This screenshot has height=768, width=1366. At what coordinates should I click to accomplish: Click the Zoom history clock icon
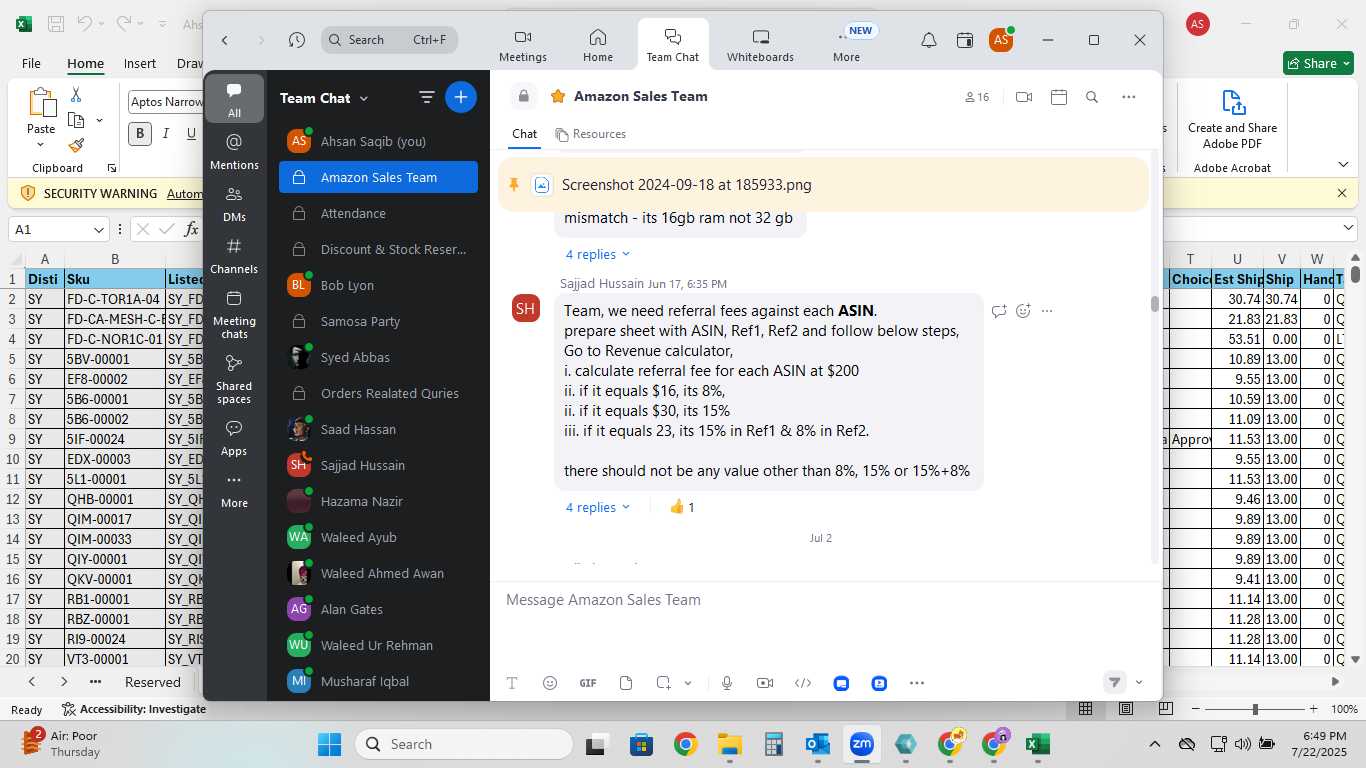[x=296, y=40]
